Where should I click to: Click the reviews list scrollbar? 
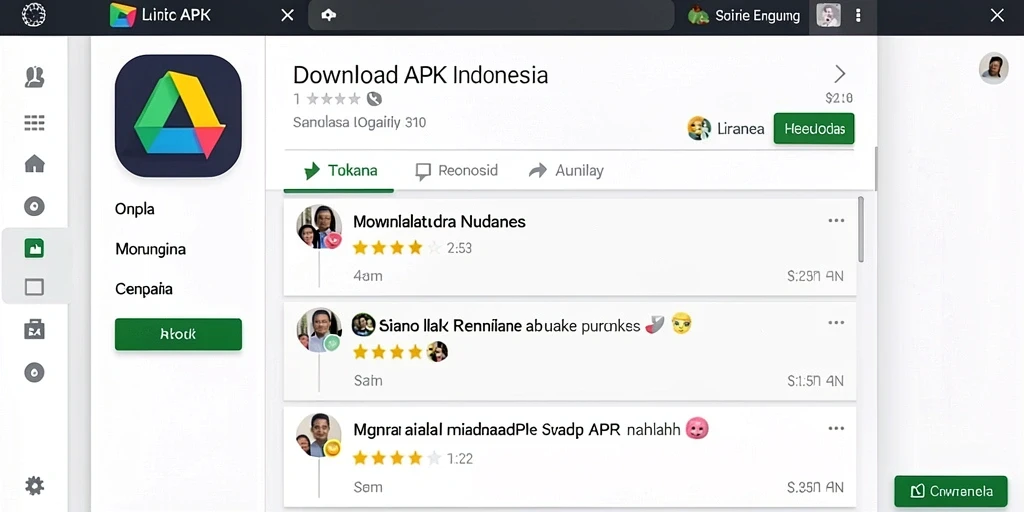861,230
